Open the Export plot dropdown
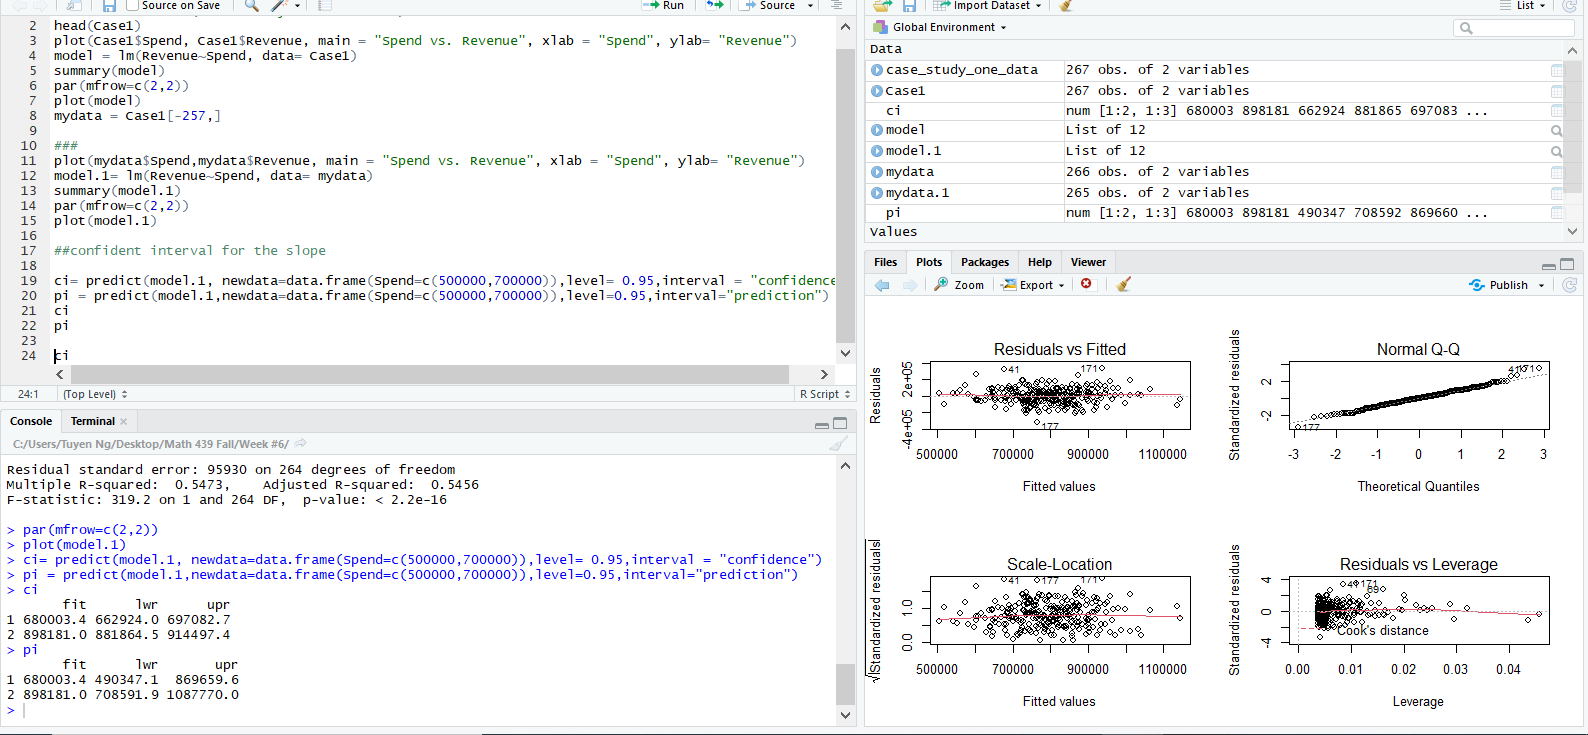 tap(1034, 285)
